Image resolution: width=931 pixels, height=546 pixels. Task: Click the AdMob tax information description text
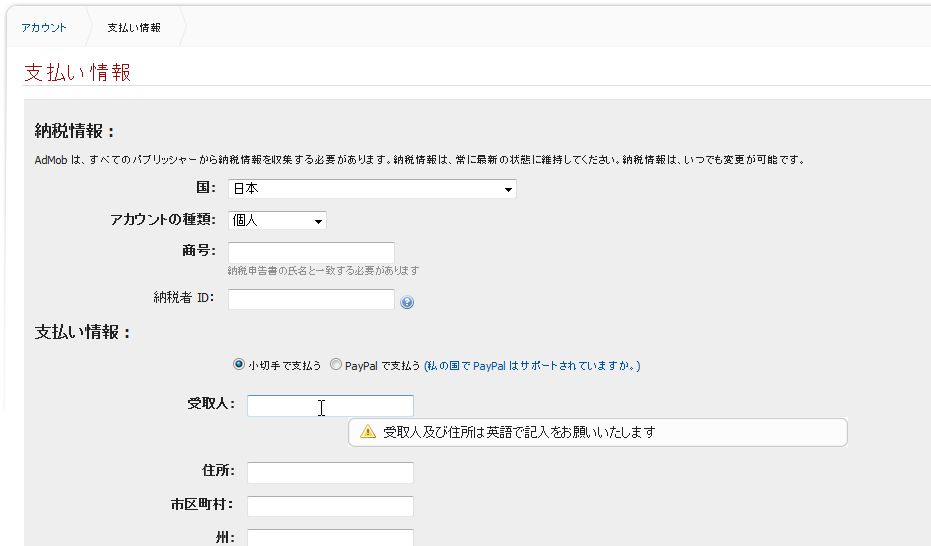tap(419, 159)
